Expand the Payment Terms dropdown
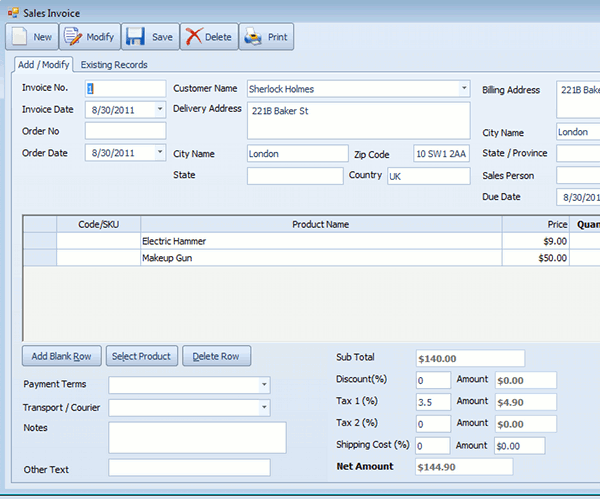Image resolution: width=600 pixels, height=499 pixels. tap(264, 385)
